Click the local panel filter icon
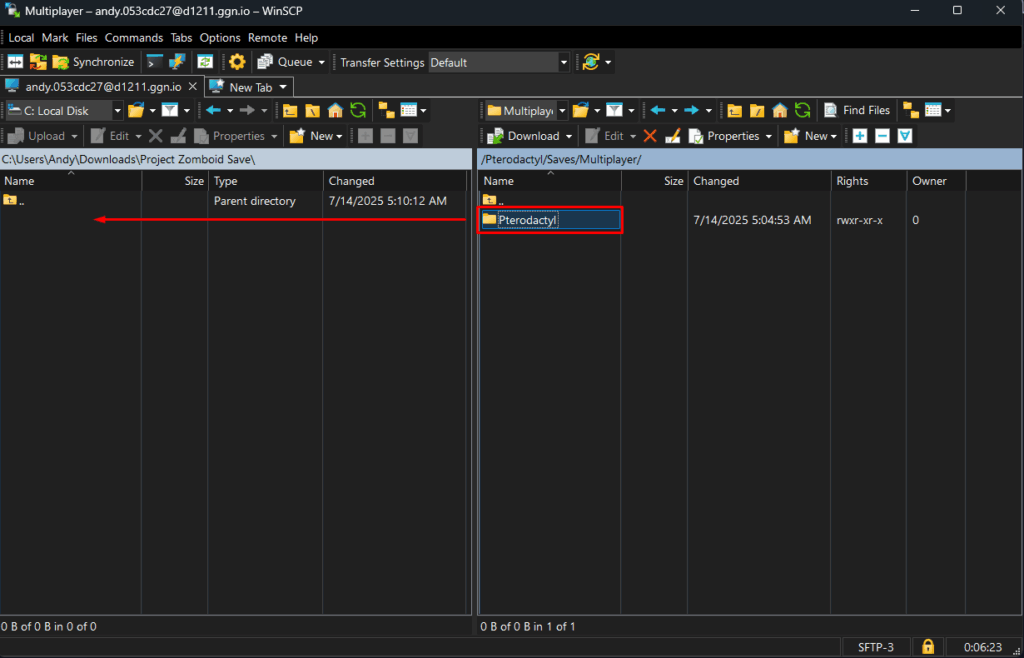The height and width of the screenshot is (658, 1024). (170, 110)
